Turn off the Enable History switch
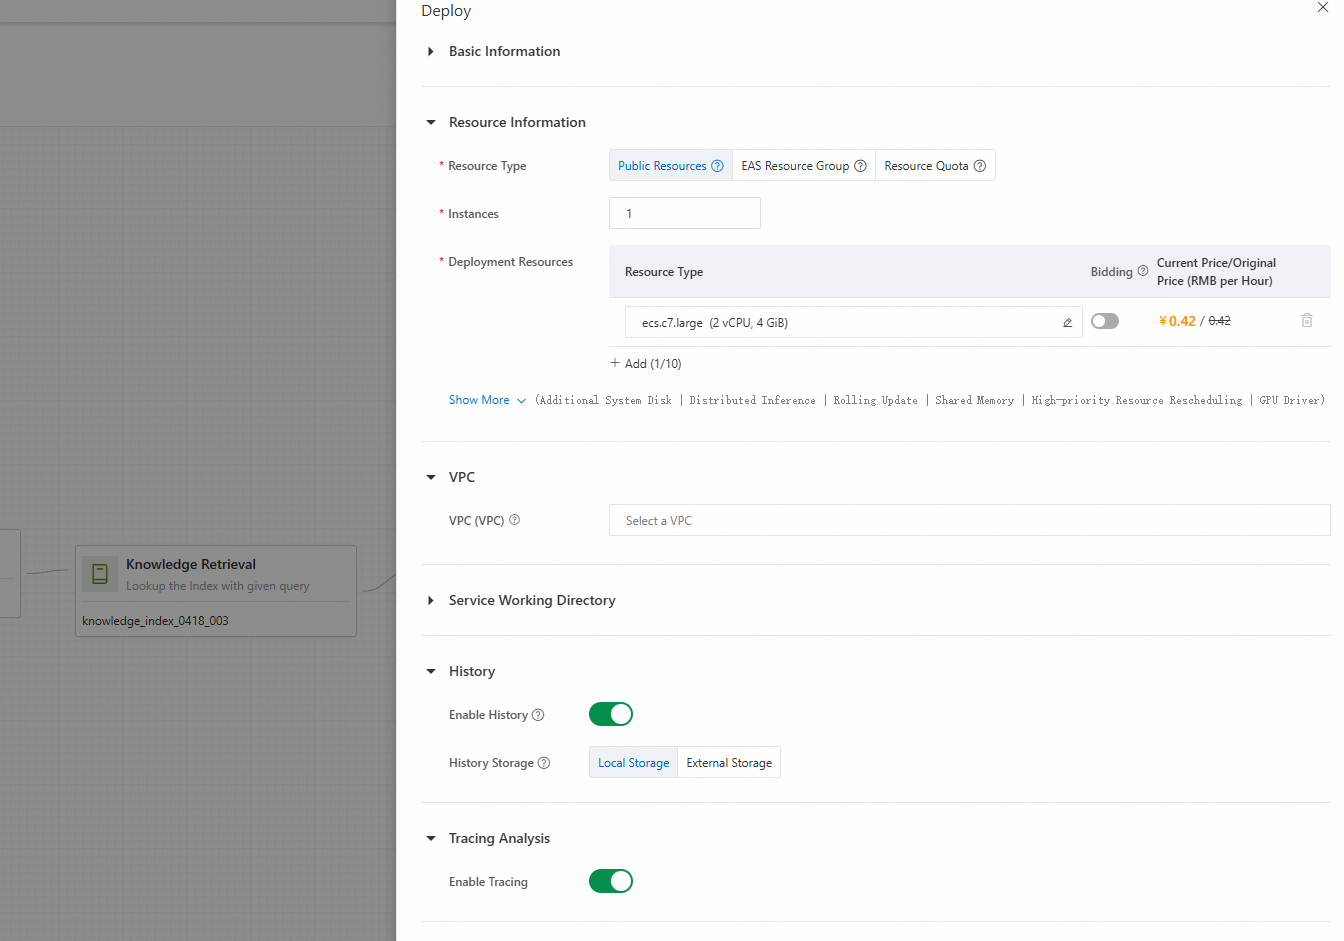1344x941 pixels. point(611,714)
